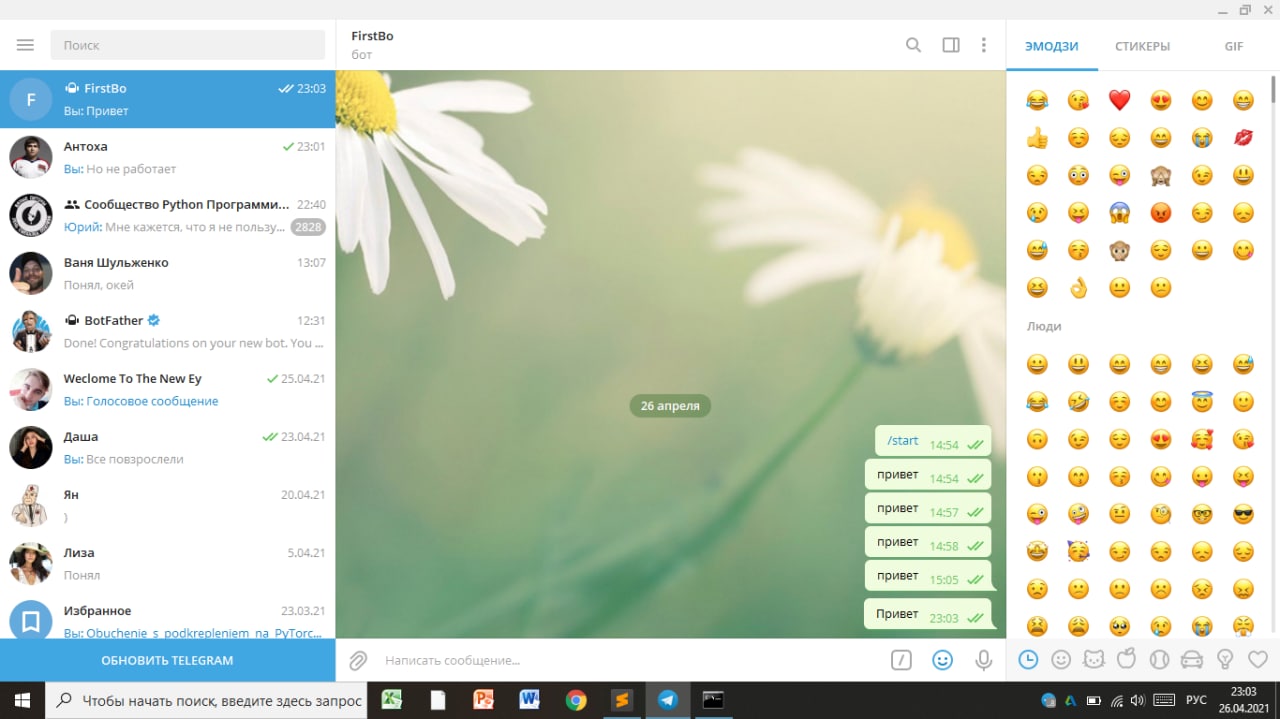This screenshot has width=1280, height=719.
Task: Click the Написать сообщение message field
Action: click(x=630, y=660)
